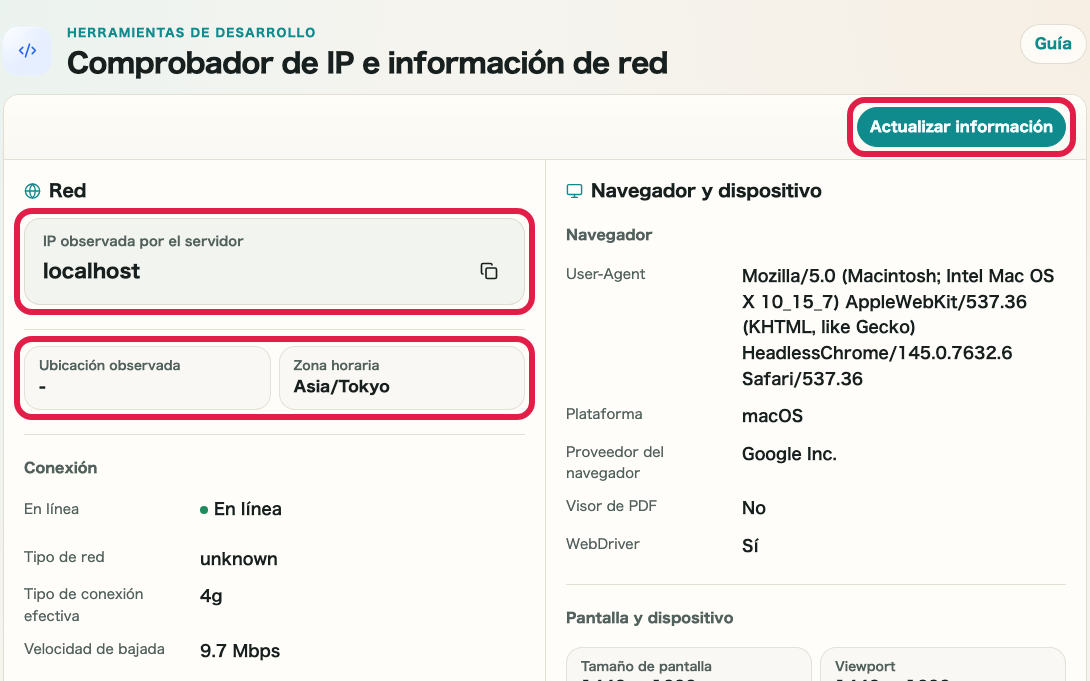Viewport: 1090px width, 681px height.
Task: Click the Asia/Tokyo time zone value
Action: click(341, 387)
